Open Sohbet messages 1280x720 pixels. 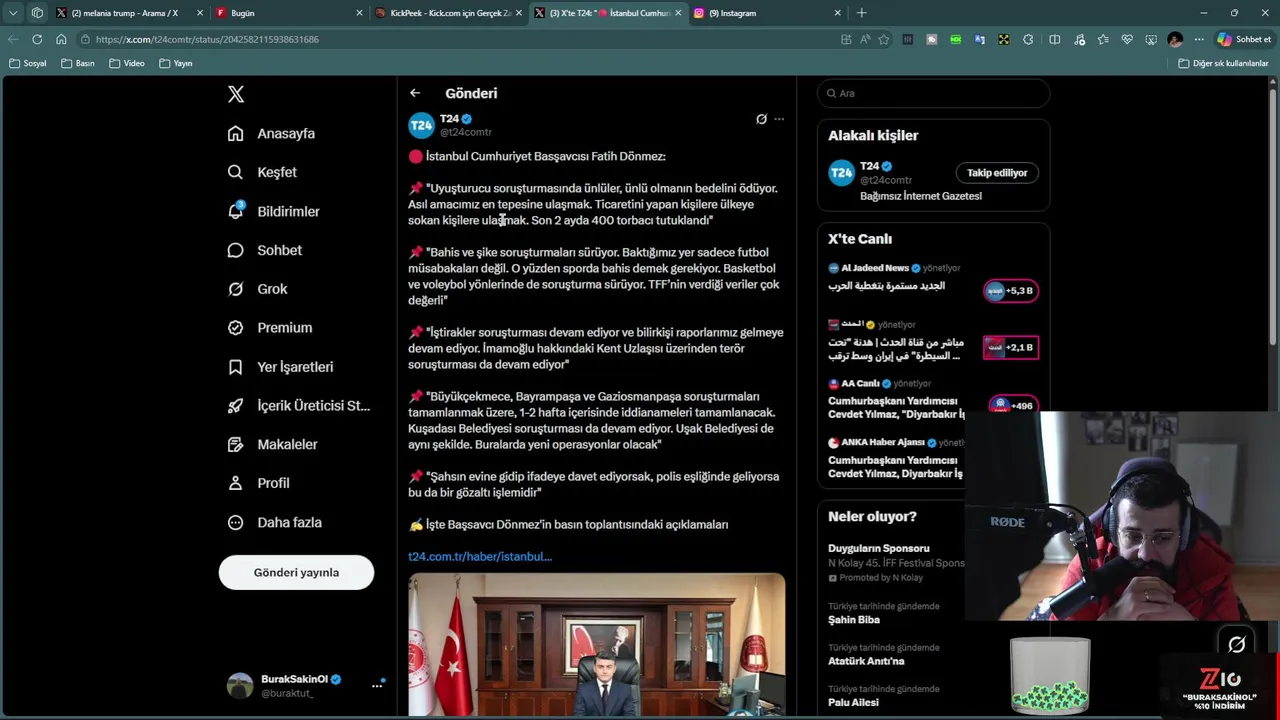(x=265, y=250)
